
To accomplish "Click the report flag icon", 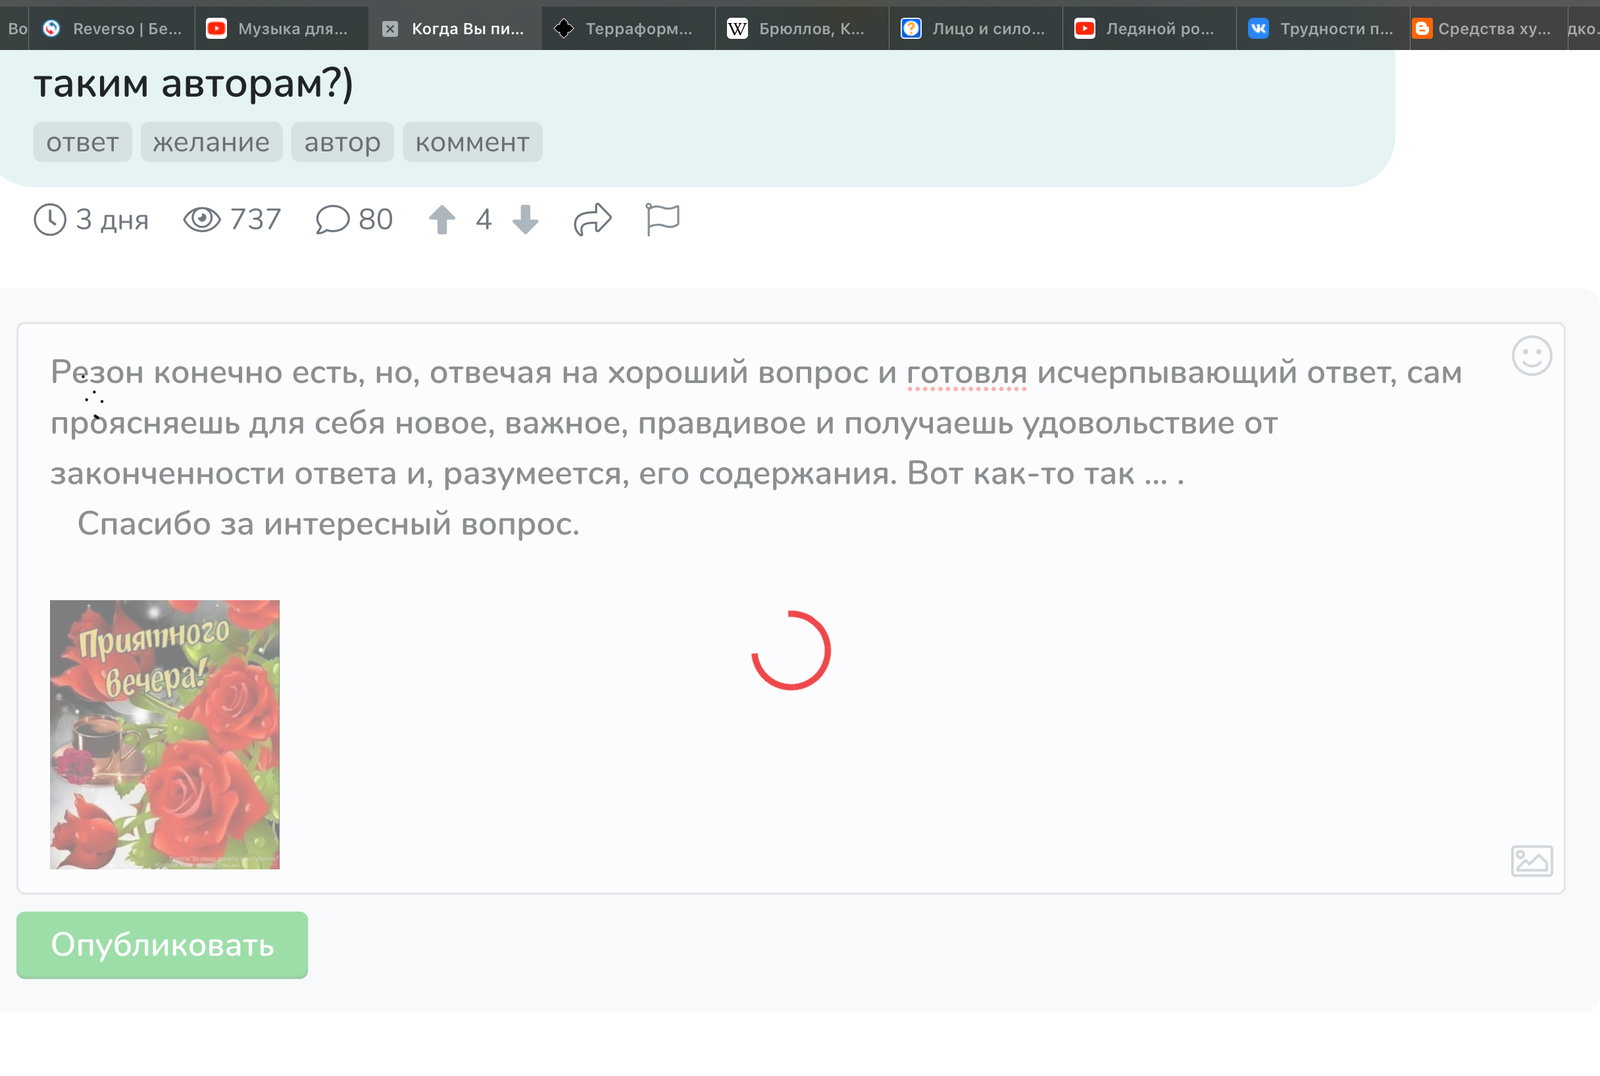I will (x=662, y=219).
